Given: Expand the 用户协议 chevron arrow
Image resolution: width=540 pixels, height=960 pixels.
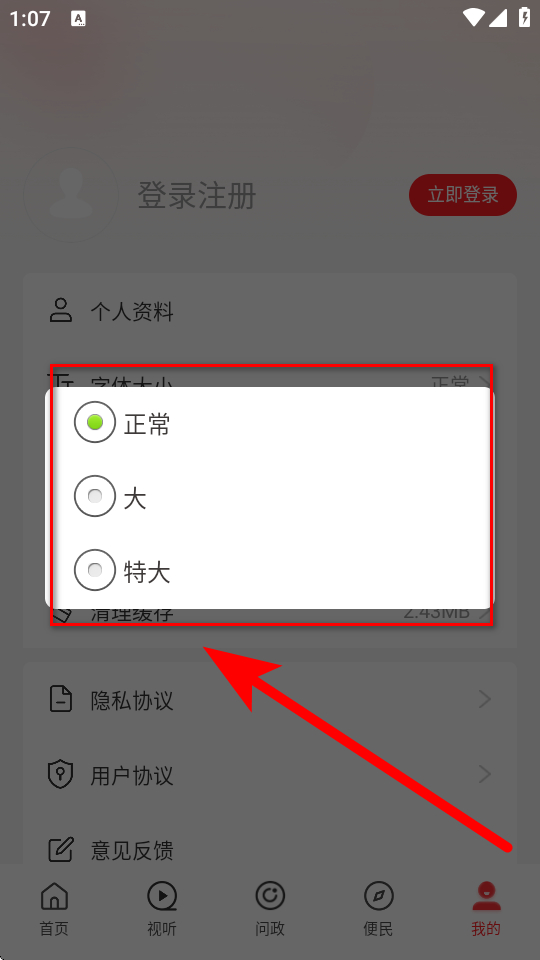Looking at the screenshot, I should [485, 774].
